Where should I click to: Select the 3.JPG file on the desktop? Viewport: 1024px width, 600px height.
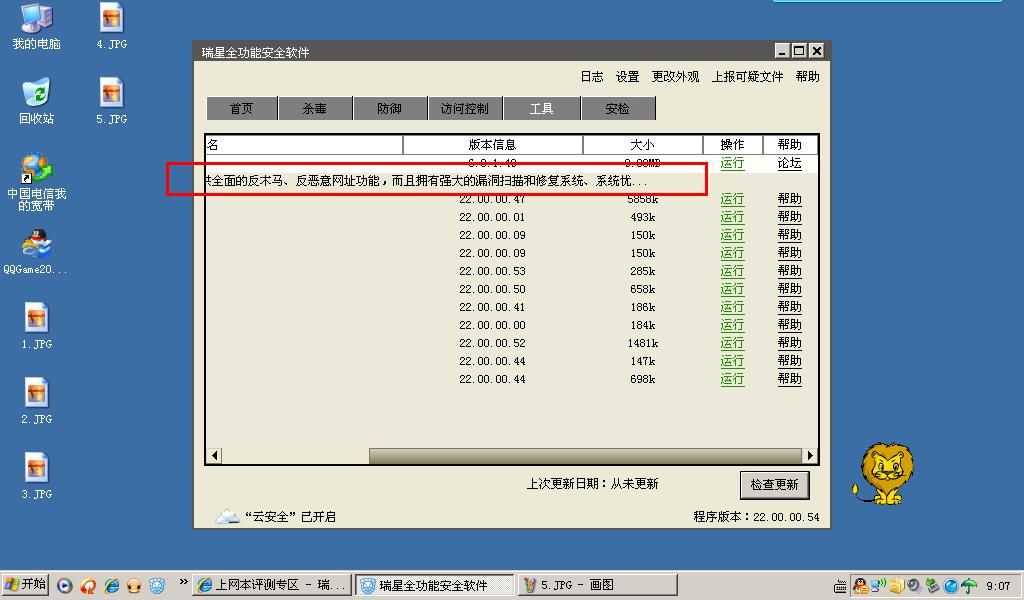click(x=37, y=477)
